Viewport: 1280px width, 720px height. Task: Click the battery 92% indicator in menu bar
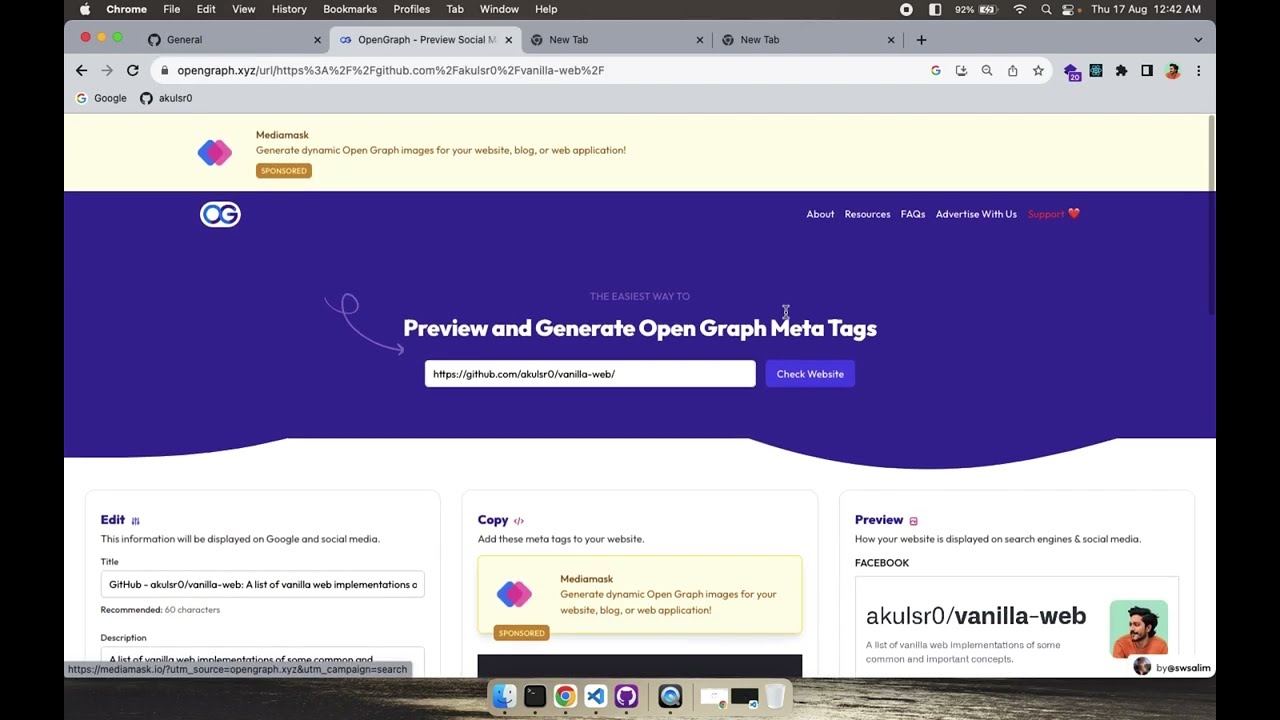pyautogui.click(x=976, y=9)
